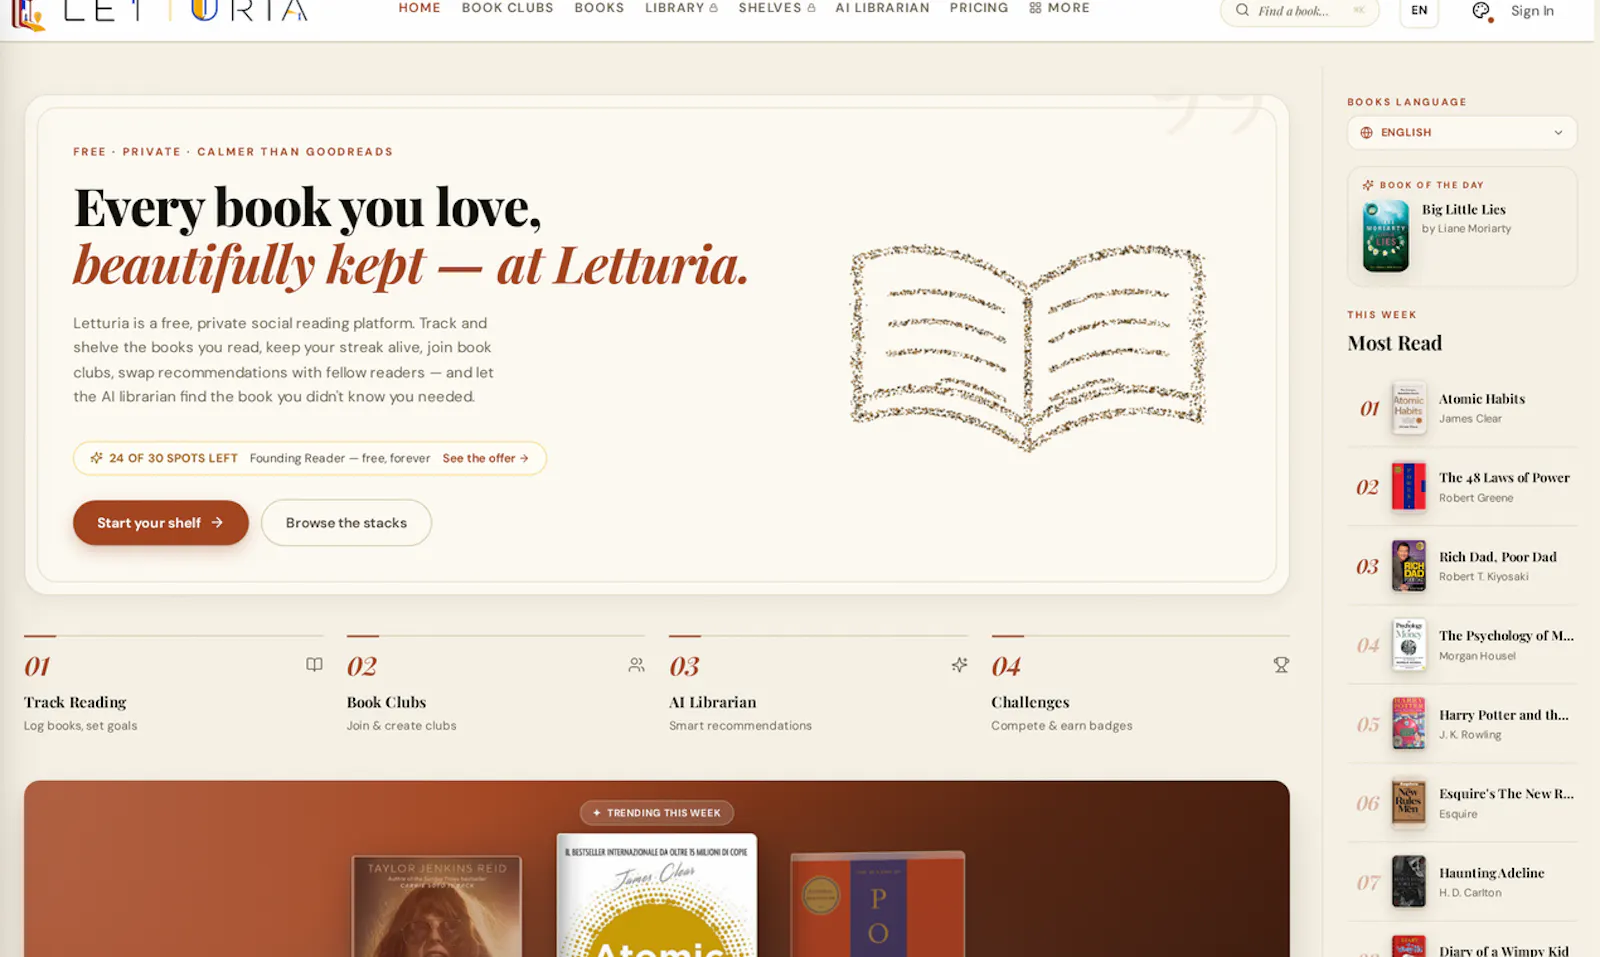Viewport: 1600px width, 957px height.
Task: Open the Pricing page
Action: 979,8
